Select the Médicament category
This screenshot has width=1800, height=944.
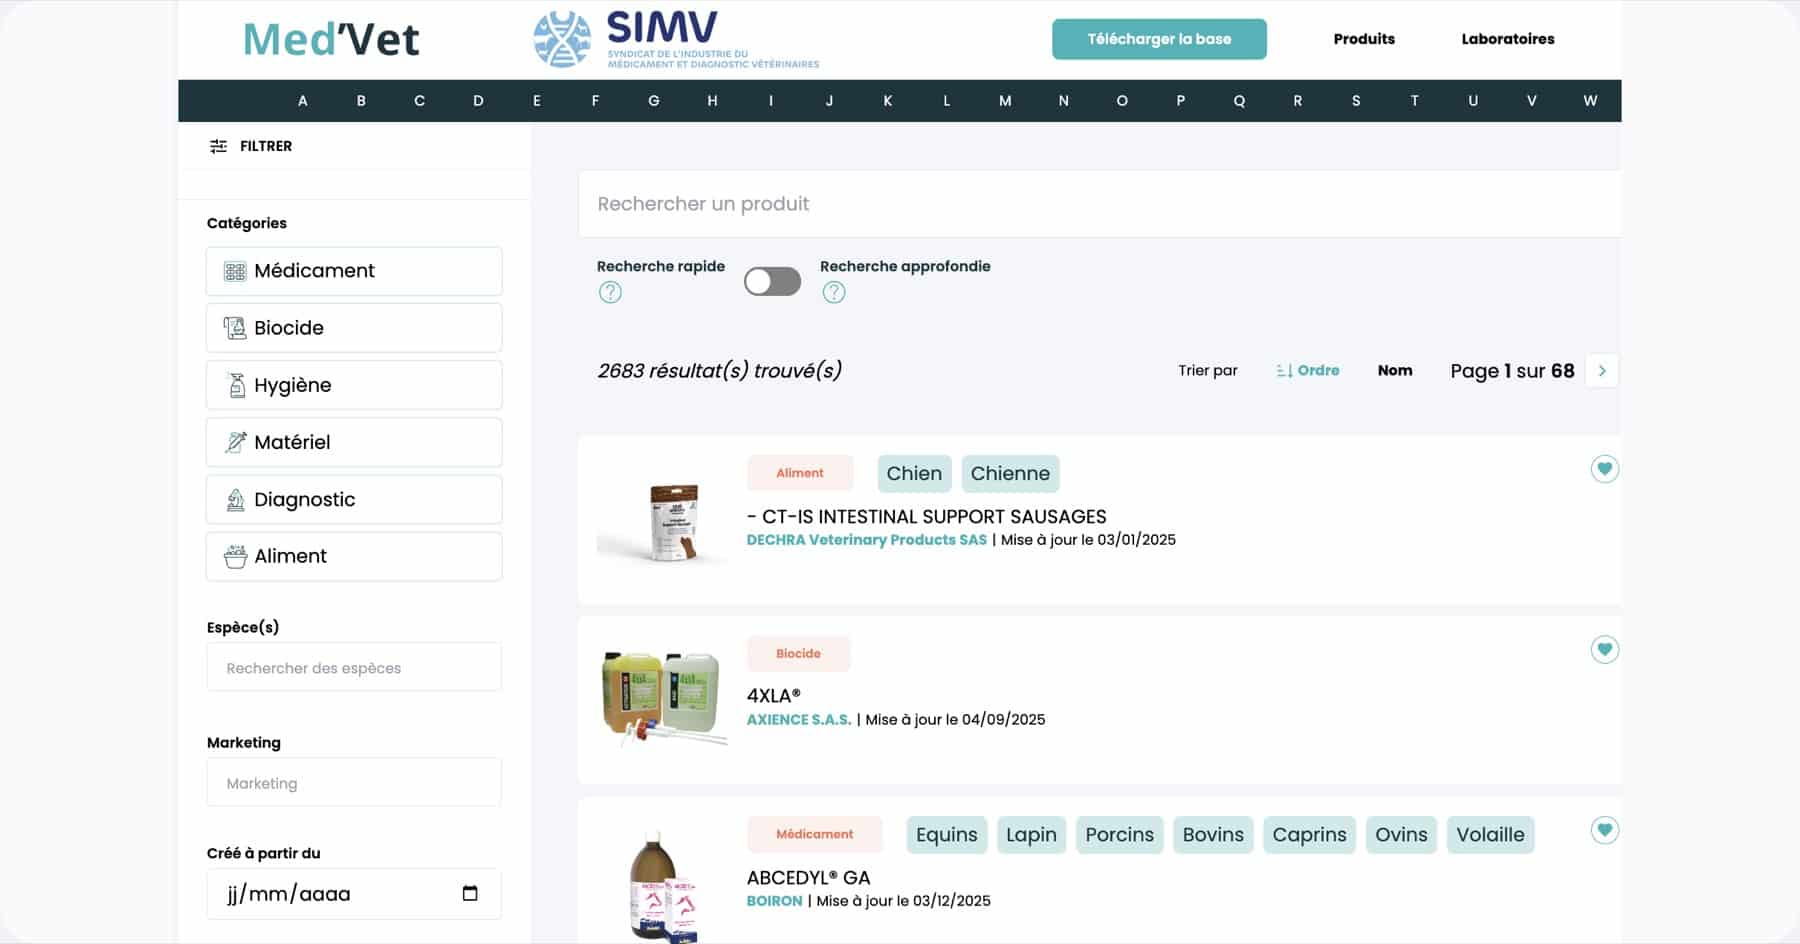[x=354, y=271]
